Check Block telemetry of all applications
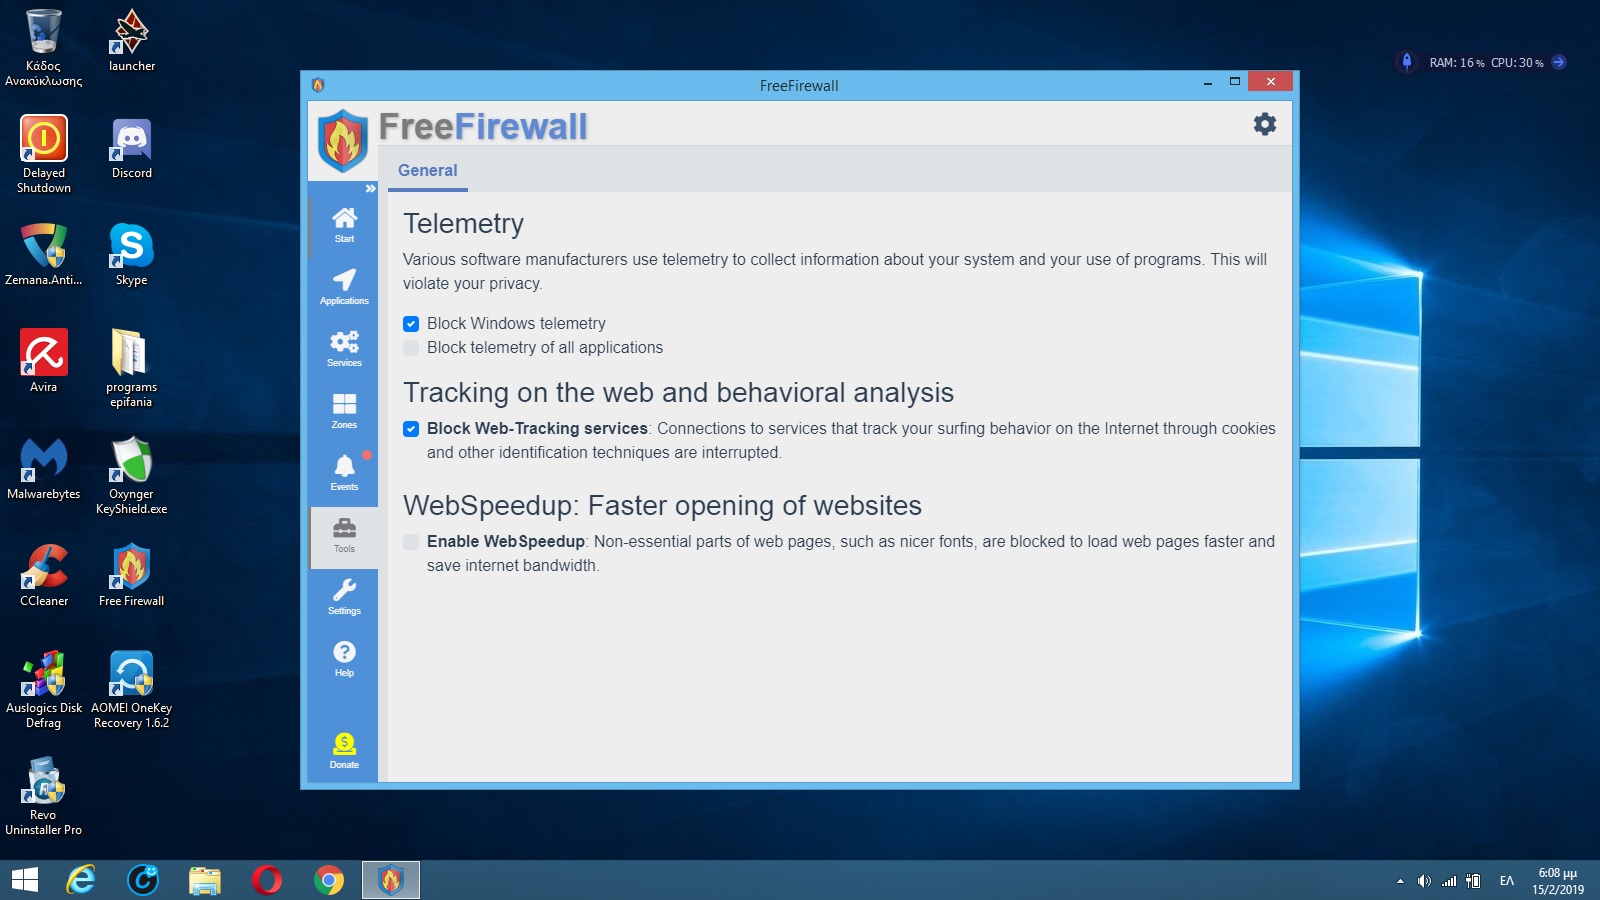The image size is (1600, 900). click(411, 348)
